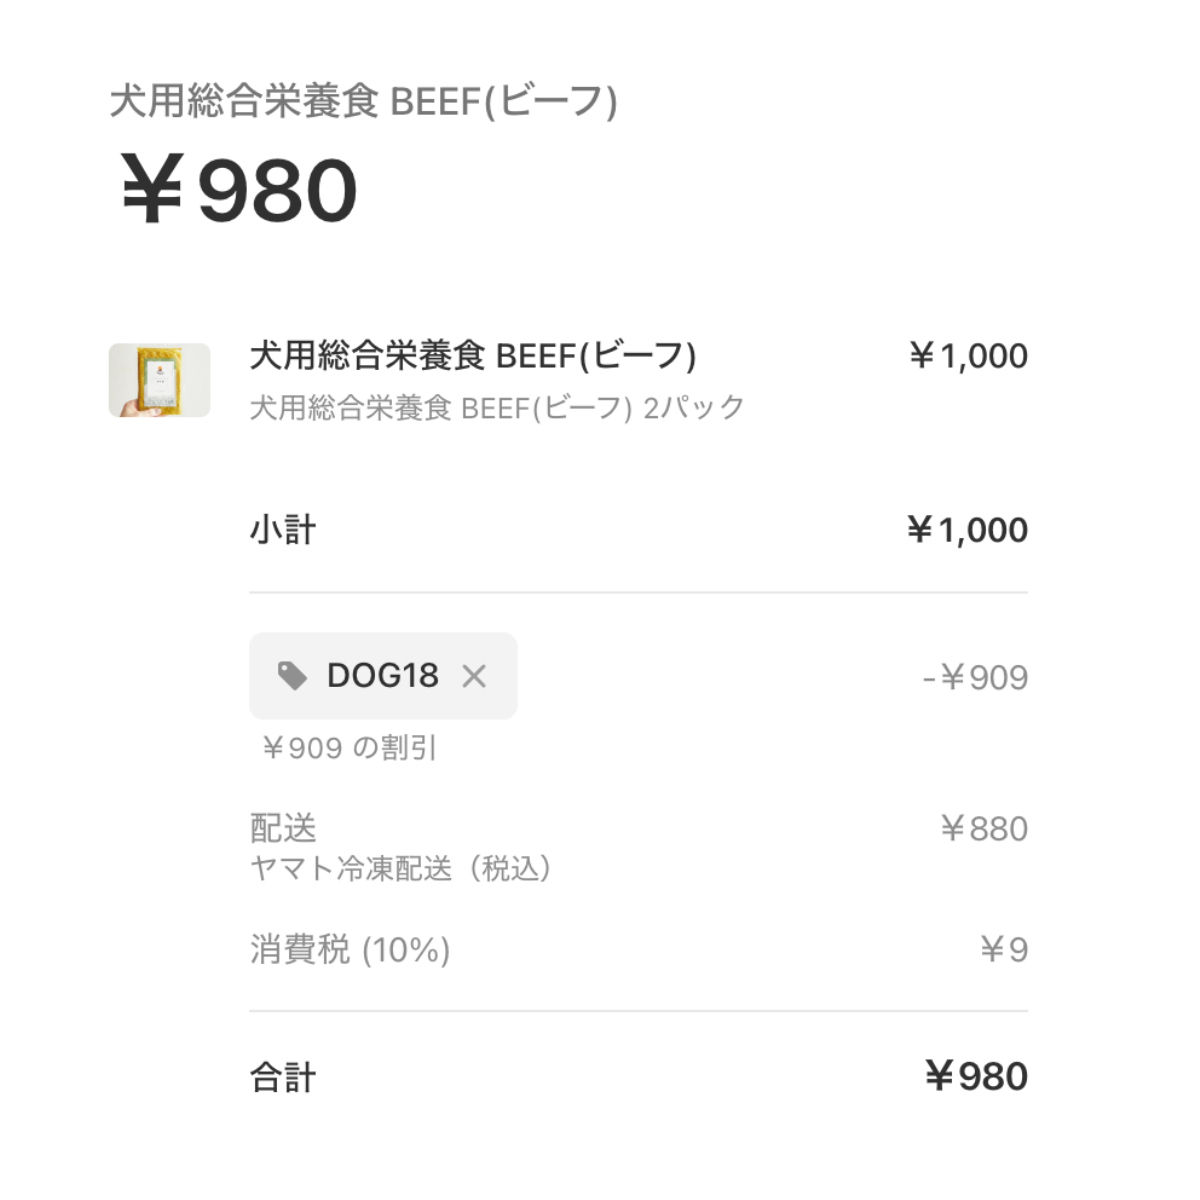The width and height of the screenshot is (1200, 1200).
Task: Click the 配送 shipping label
Action: [x=283, y=828]
